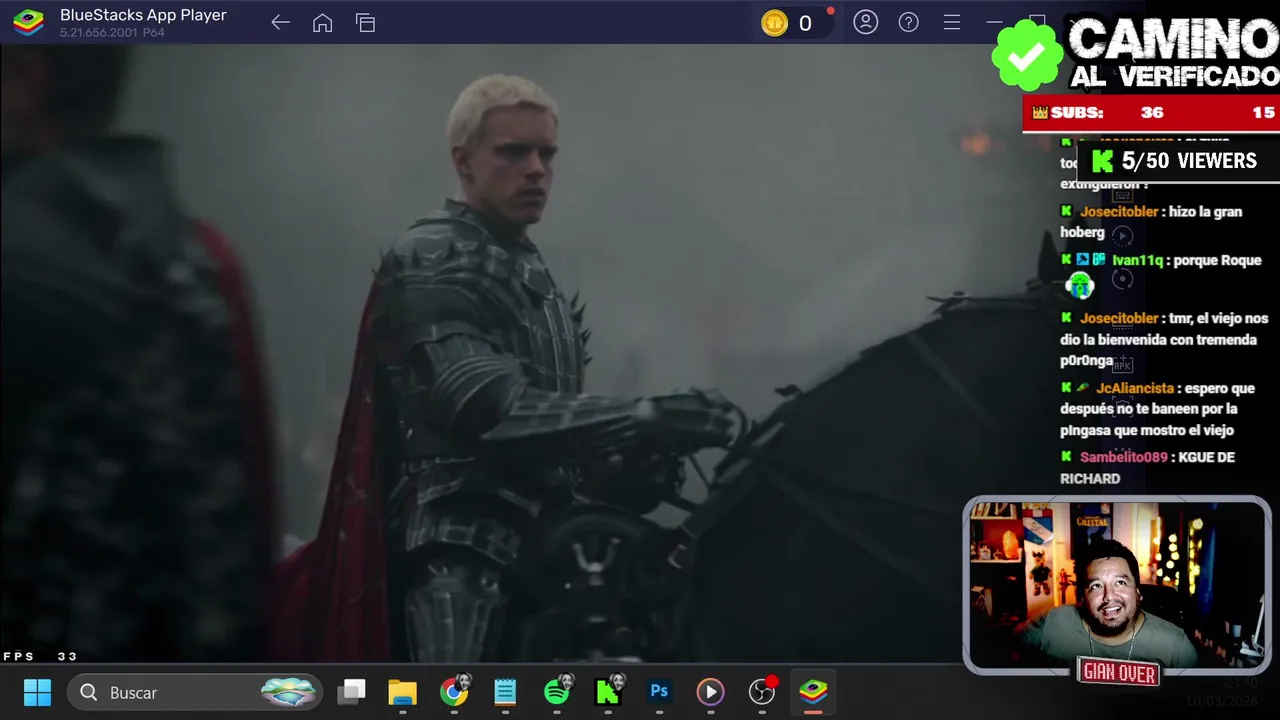This screenshot has width=1280, height=720.
Task: Click the Ivan11q chat username
Action: click(x=1137, y=260)
